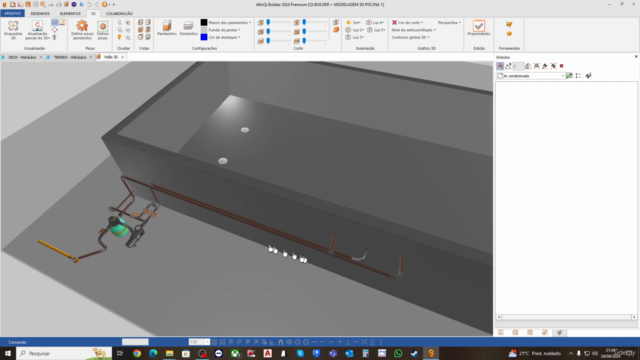
Task: Click the numeric field in Símbolos toolbar
Action: click(x=518, y=66)
